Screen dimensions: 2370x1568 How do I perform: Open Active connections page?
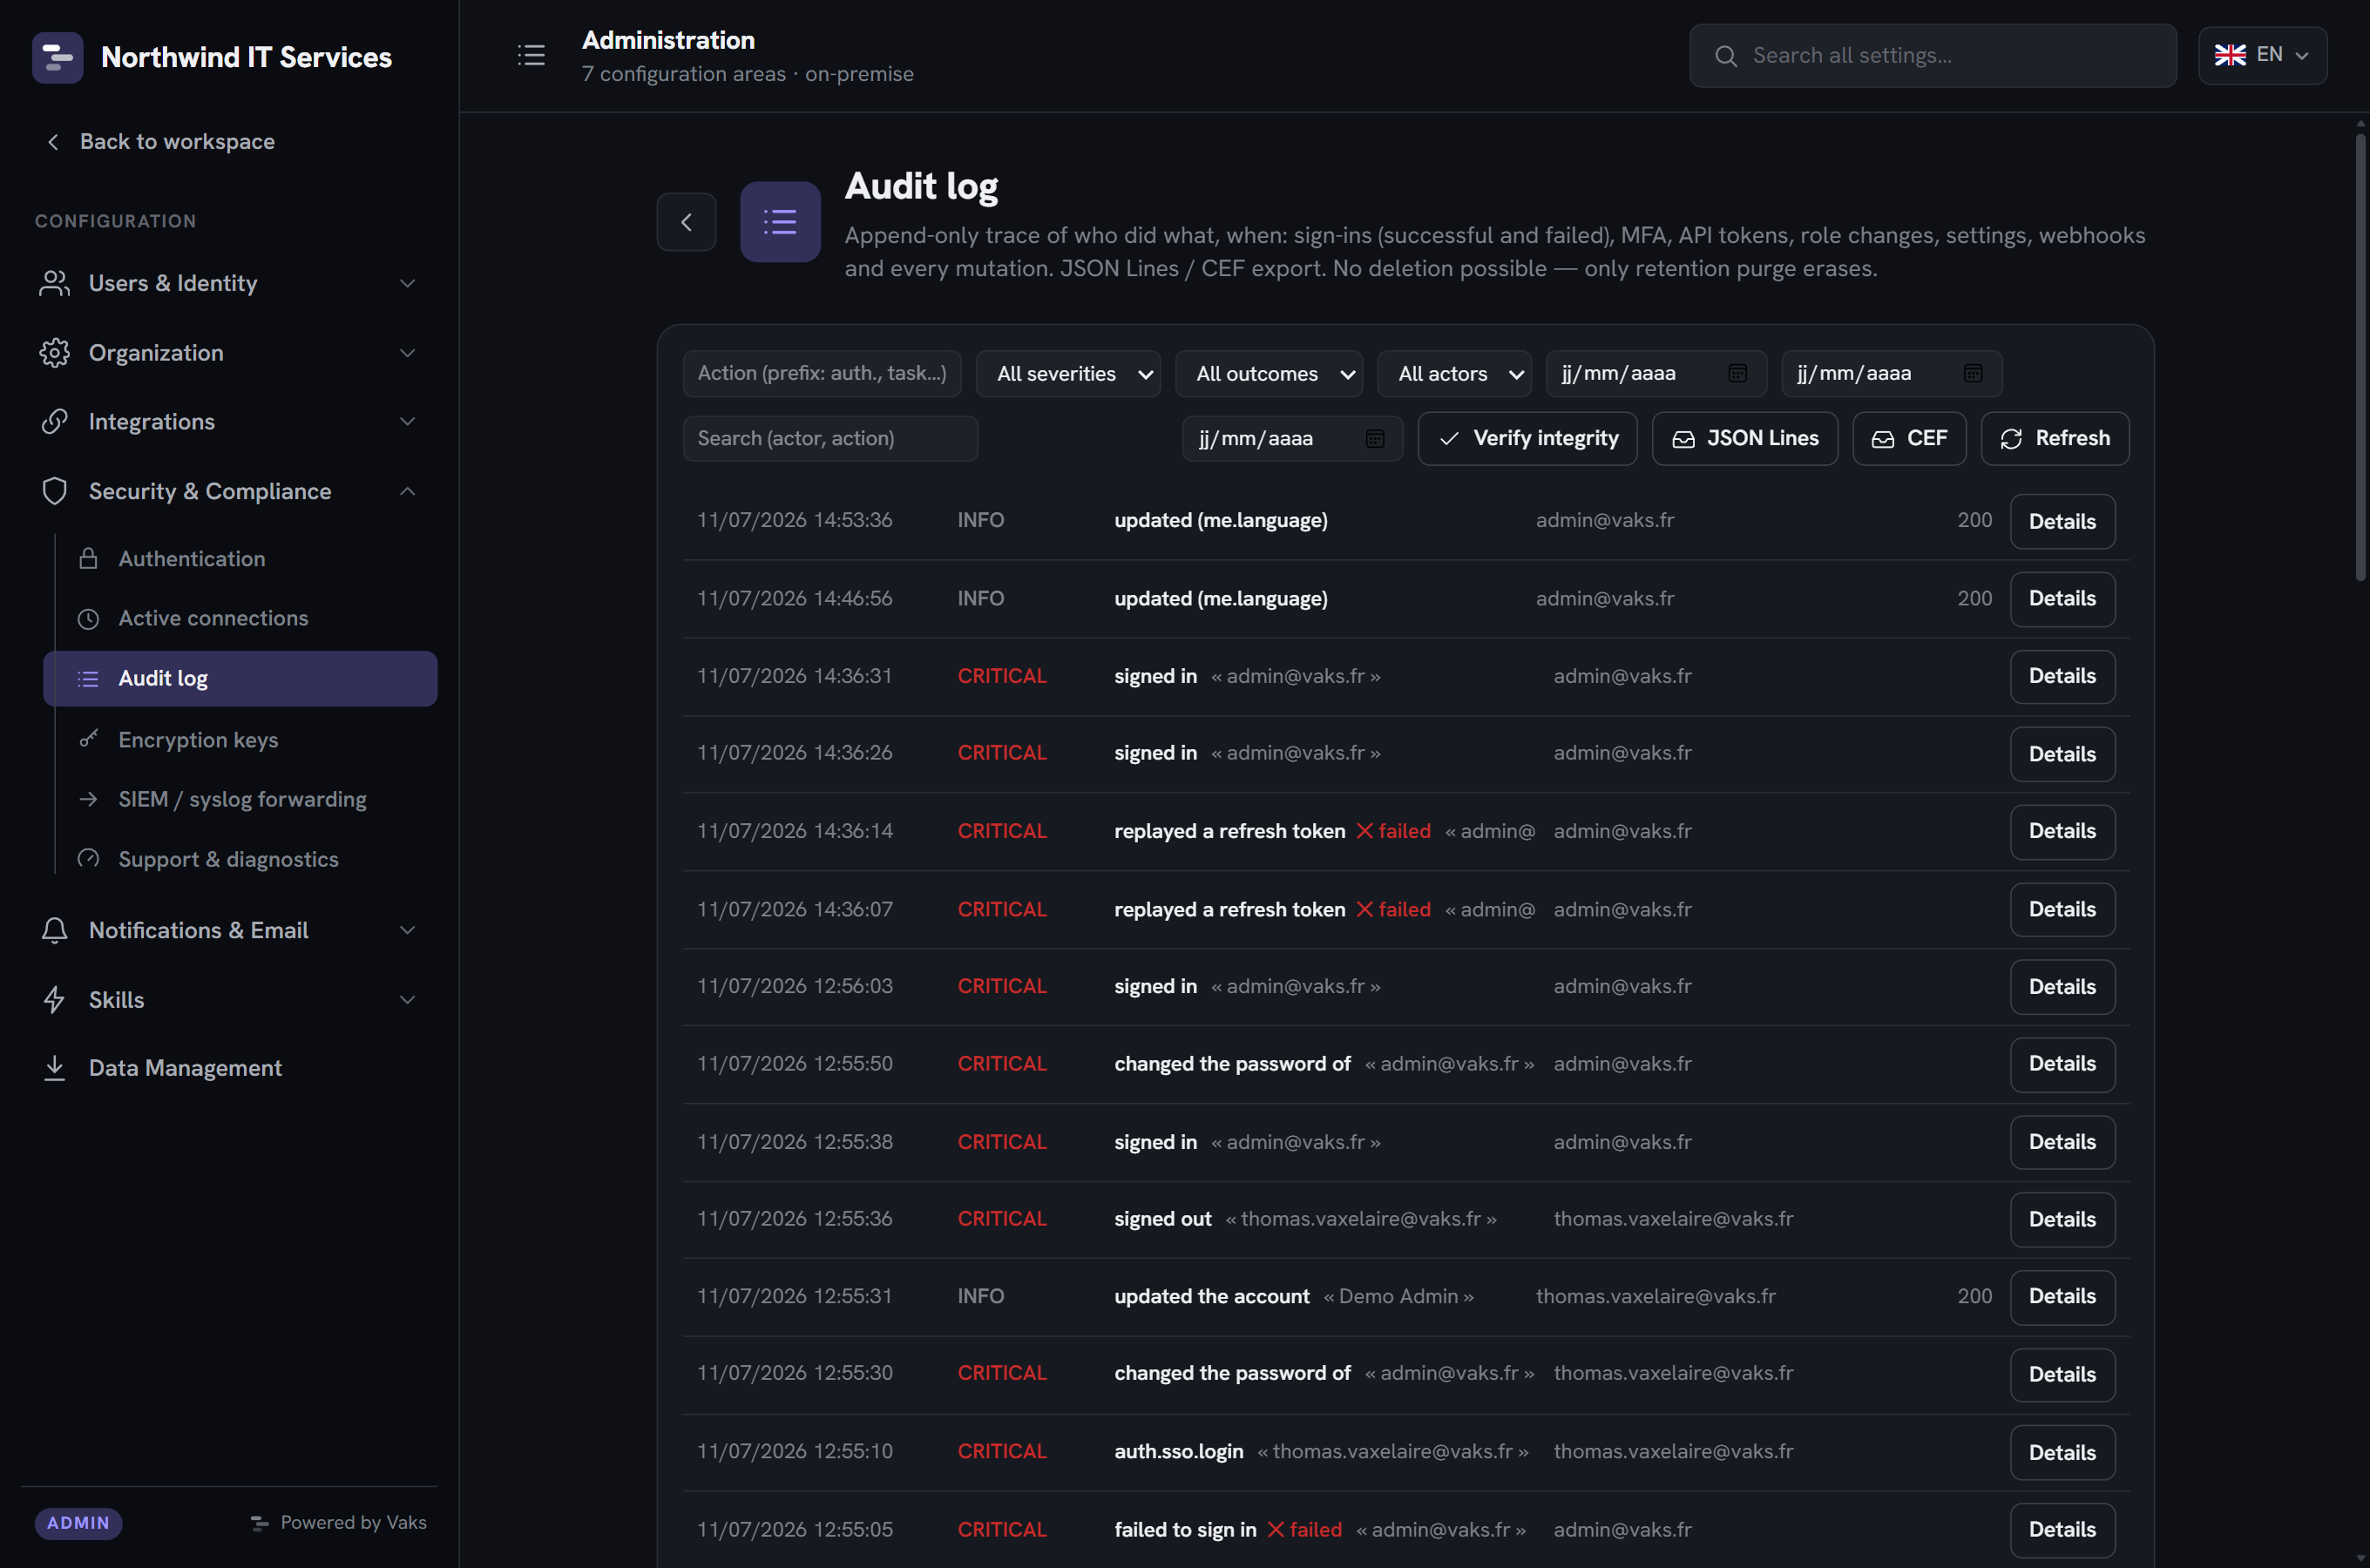(x=240, y=619)
